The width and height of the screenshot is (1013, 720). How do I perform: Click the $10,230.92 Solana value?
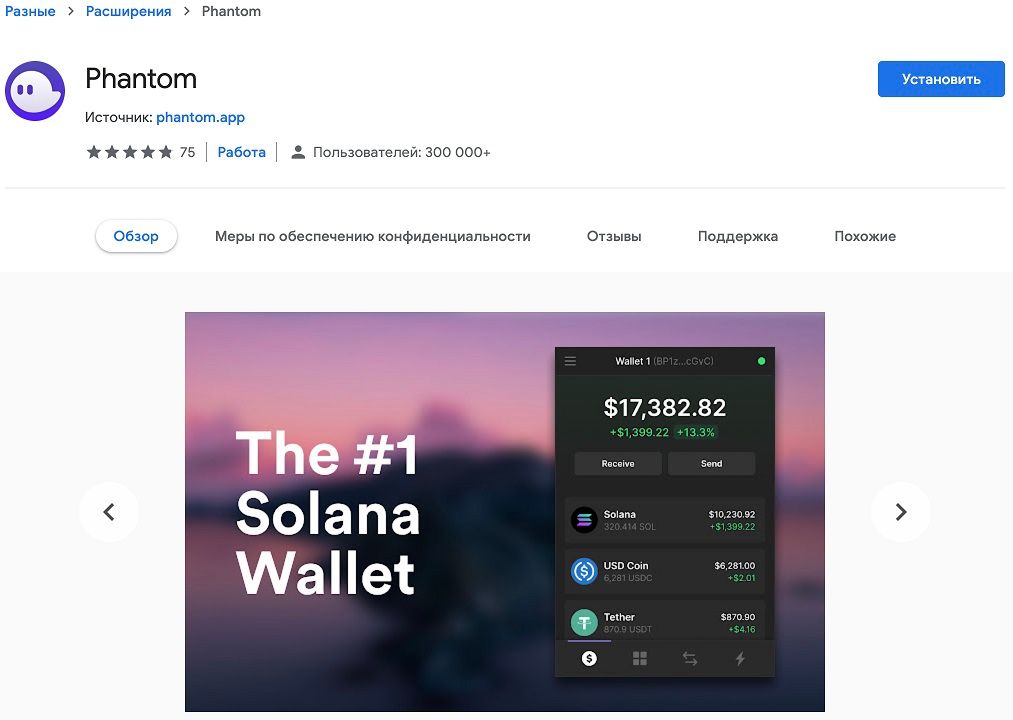[x=732, y=514]
